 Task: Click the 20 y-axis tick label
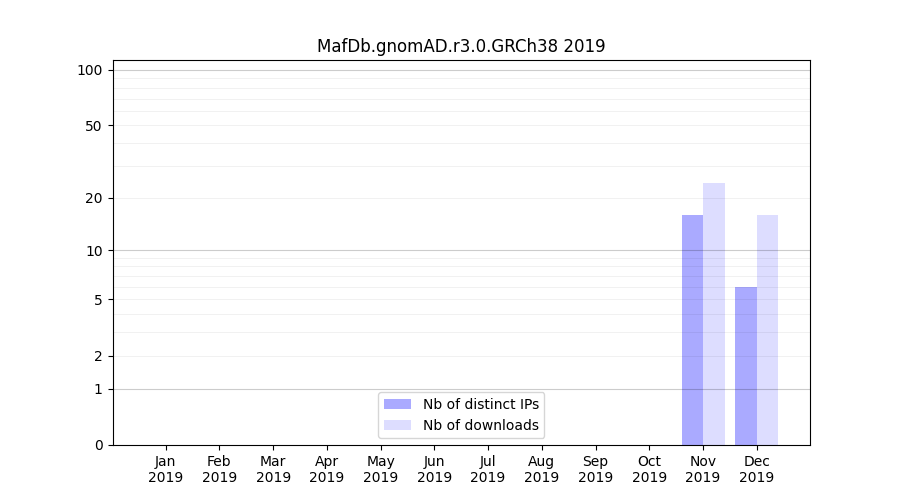click(x=94, y=198)
